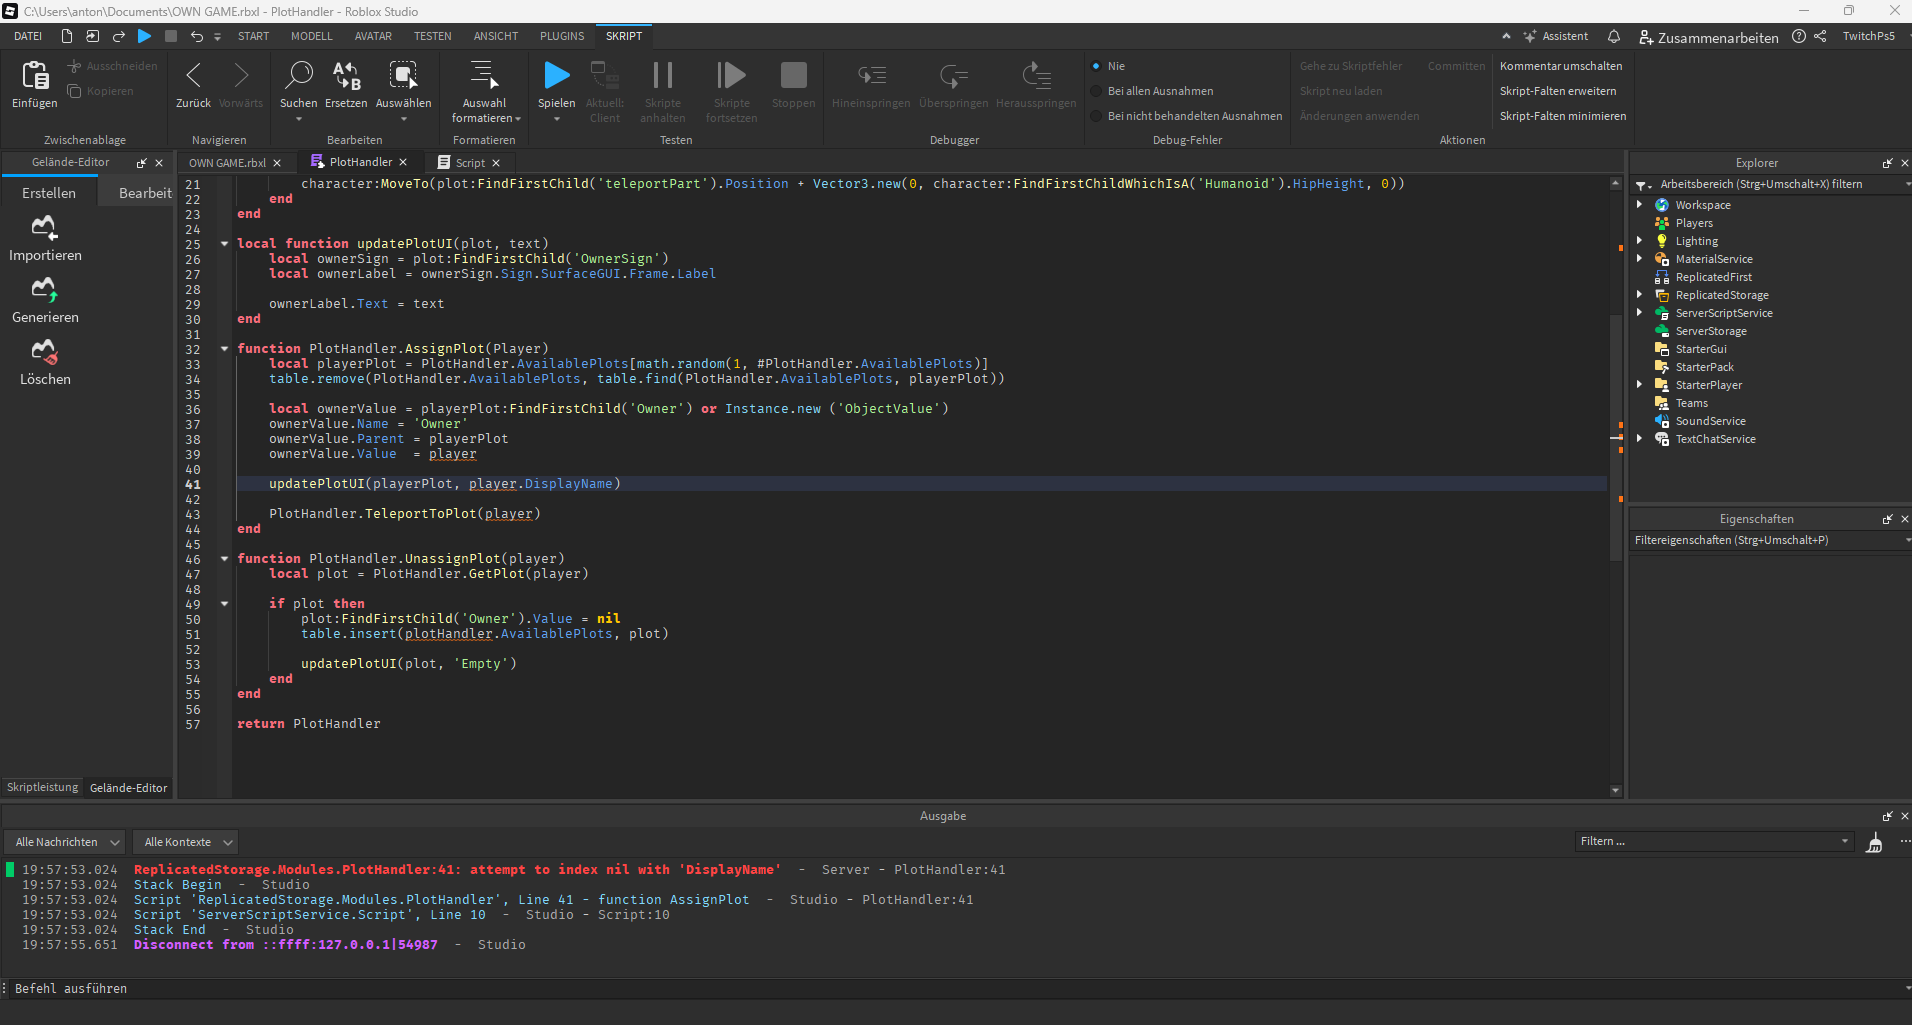Open the MODELL ribbon tab
The width and height of the screenshot is (1912, 1025).
(312, 36)
